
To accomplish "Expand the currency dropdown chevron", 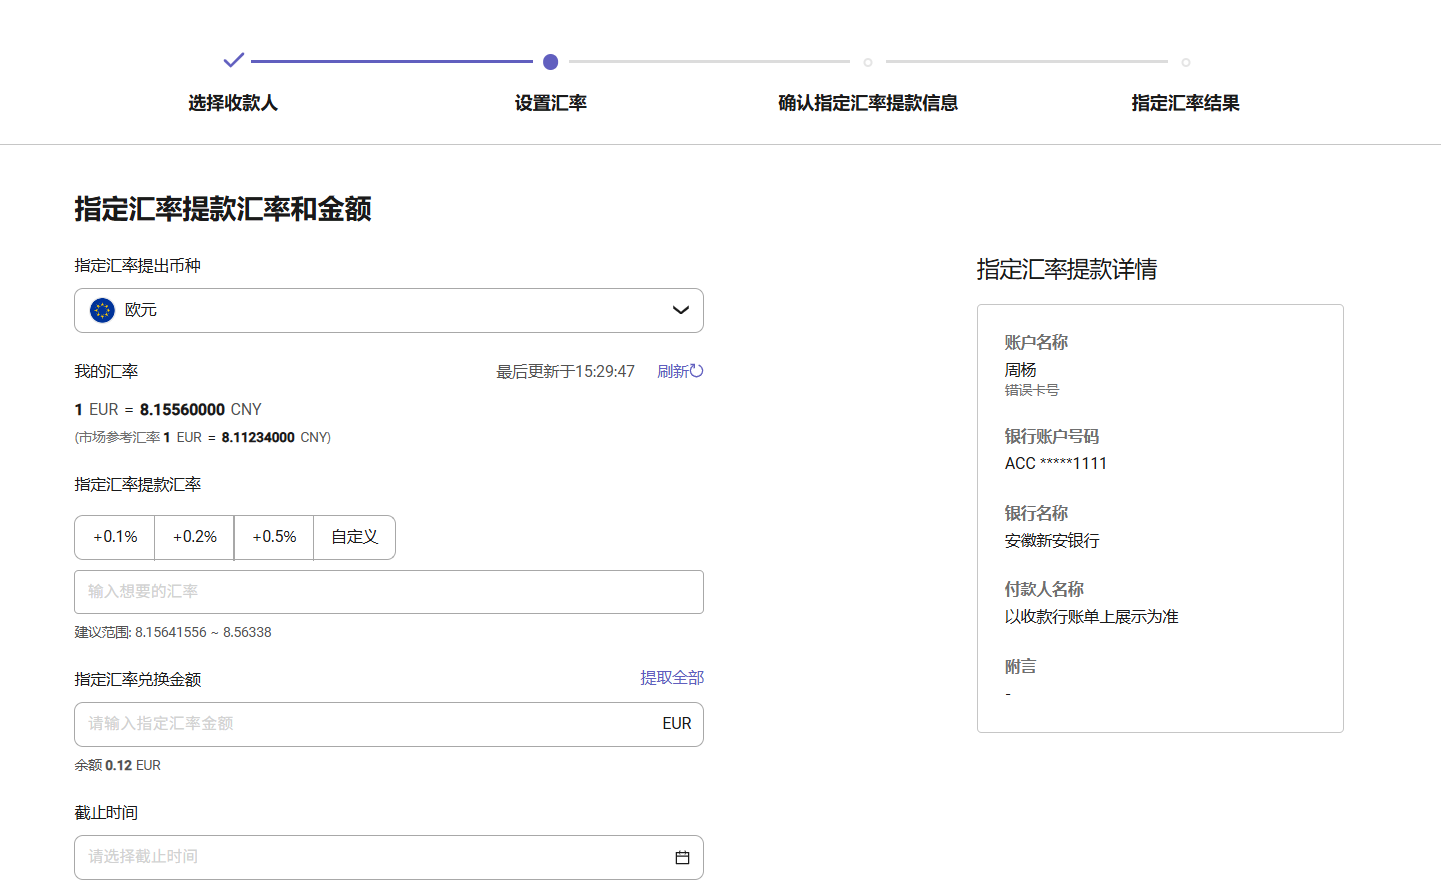I will 681,310.
